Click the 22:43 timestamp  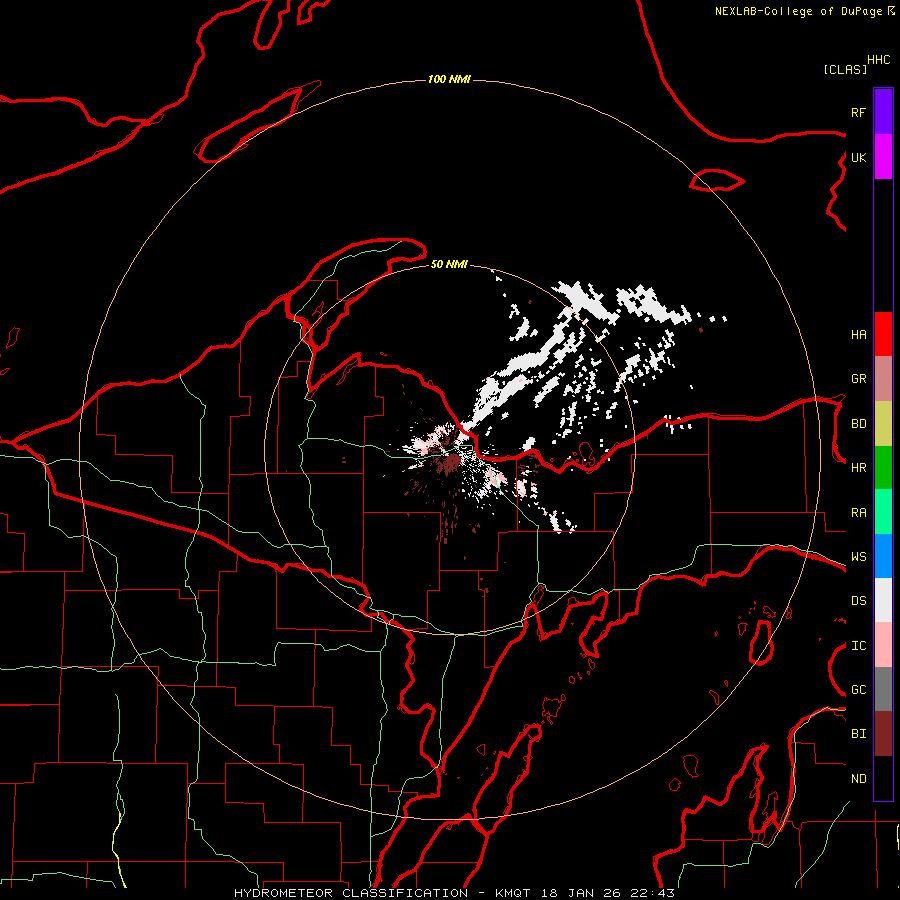tap(652, 893)
